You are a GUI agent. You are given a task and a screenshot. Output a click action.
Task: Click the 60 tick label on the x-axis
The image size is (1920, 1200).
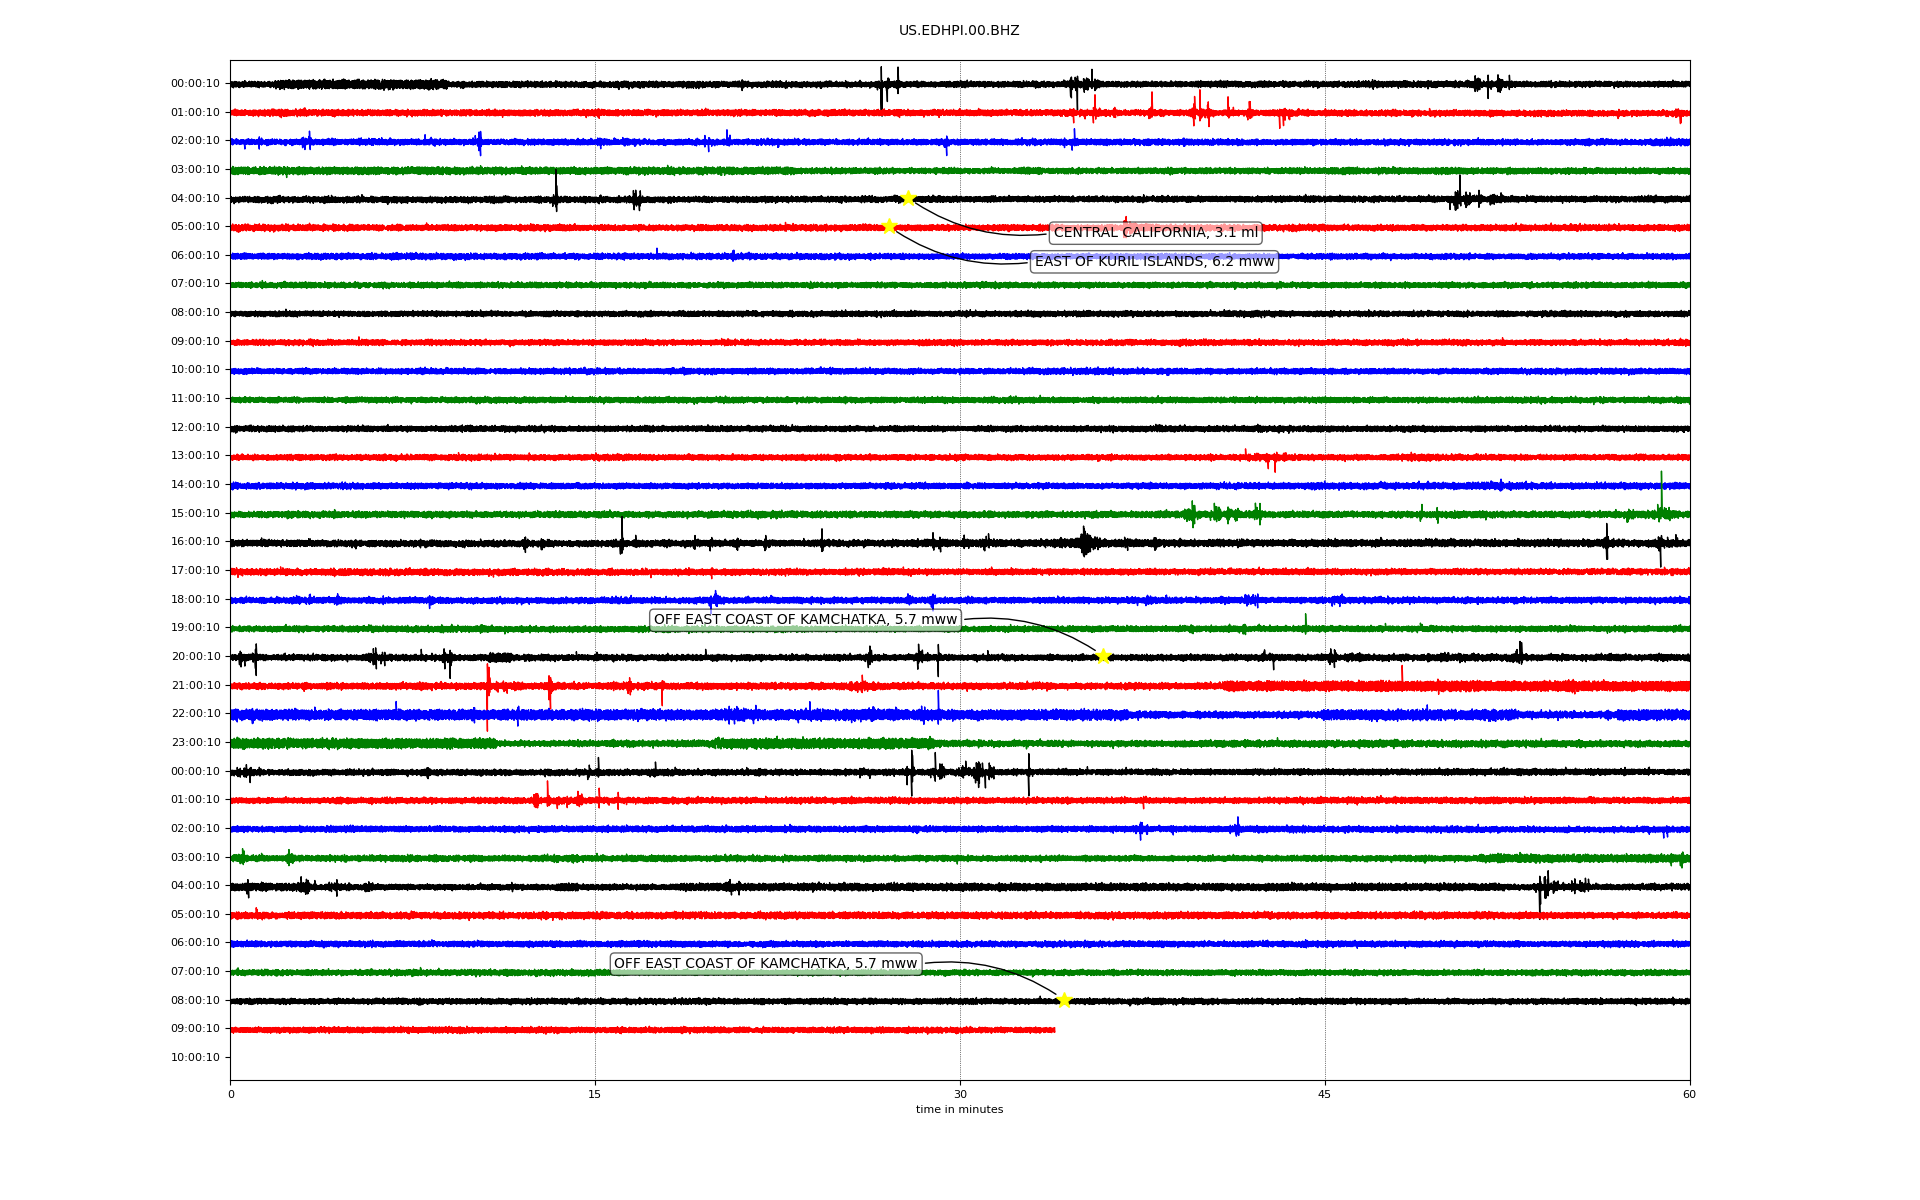[1689, 1094]
